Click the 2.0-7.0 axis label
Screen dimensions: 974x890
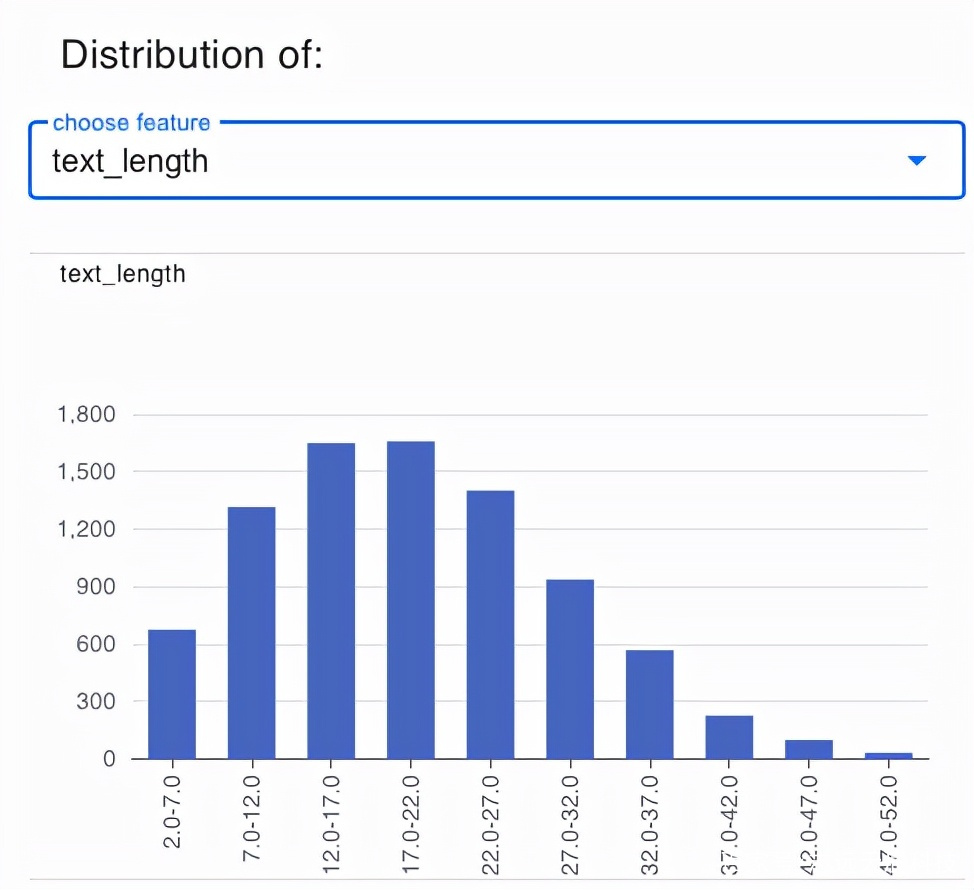(x=172, y=812)
